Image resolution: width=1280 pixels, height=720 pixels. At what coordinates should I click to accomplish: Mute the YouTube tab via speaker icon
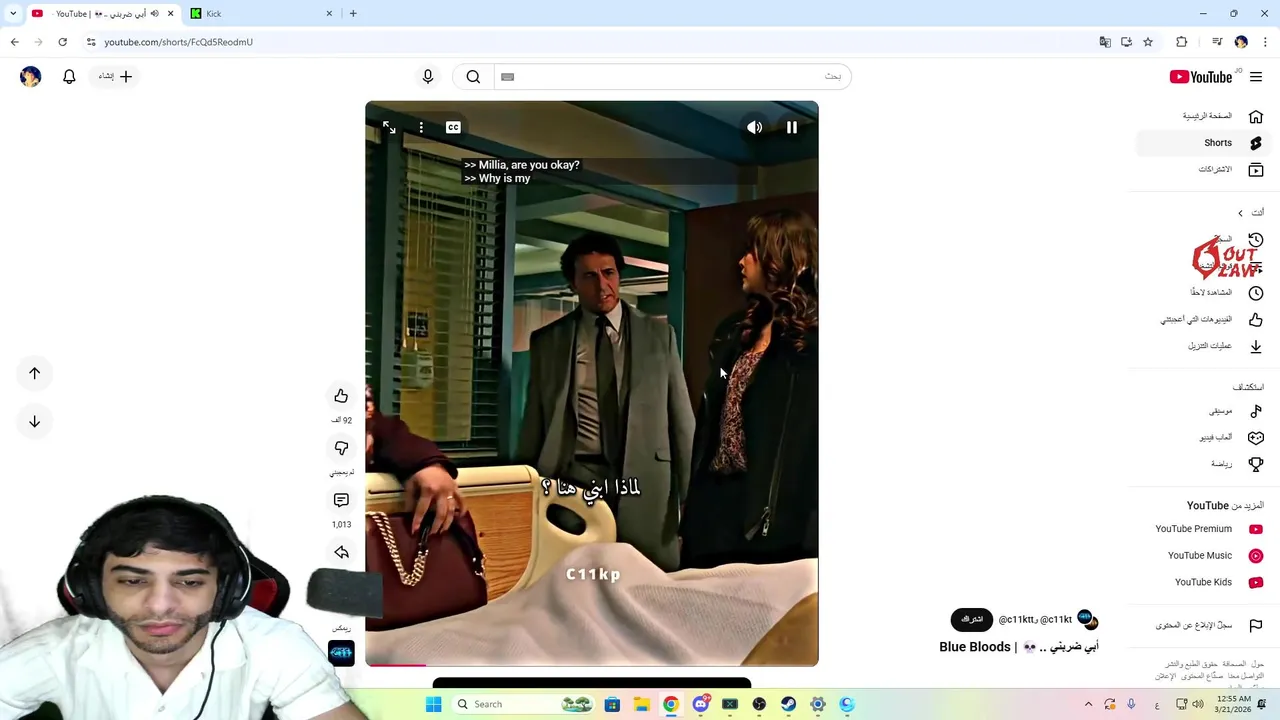[154, 14]
